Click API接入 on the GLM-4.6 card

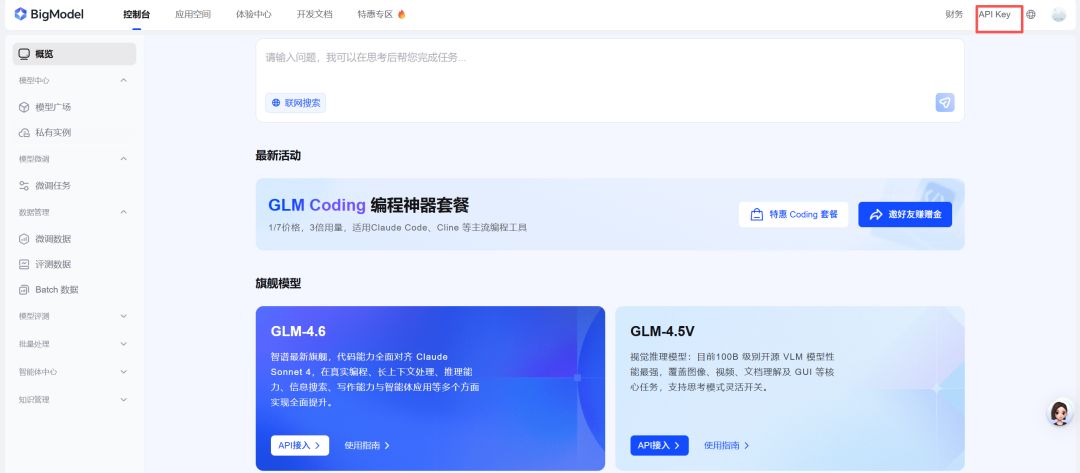300,445
